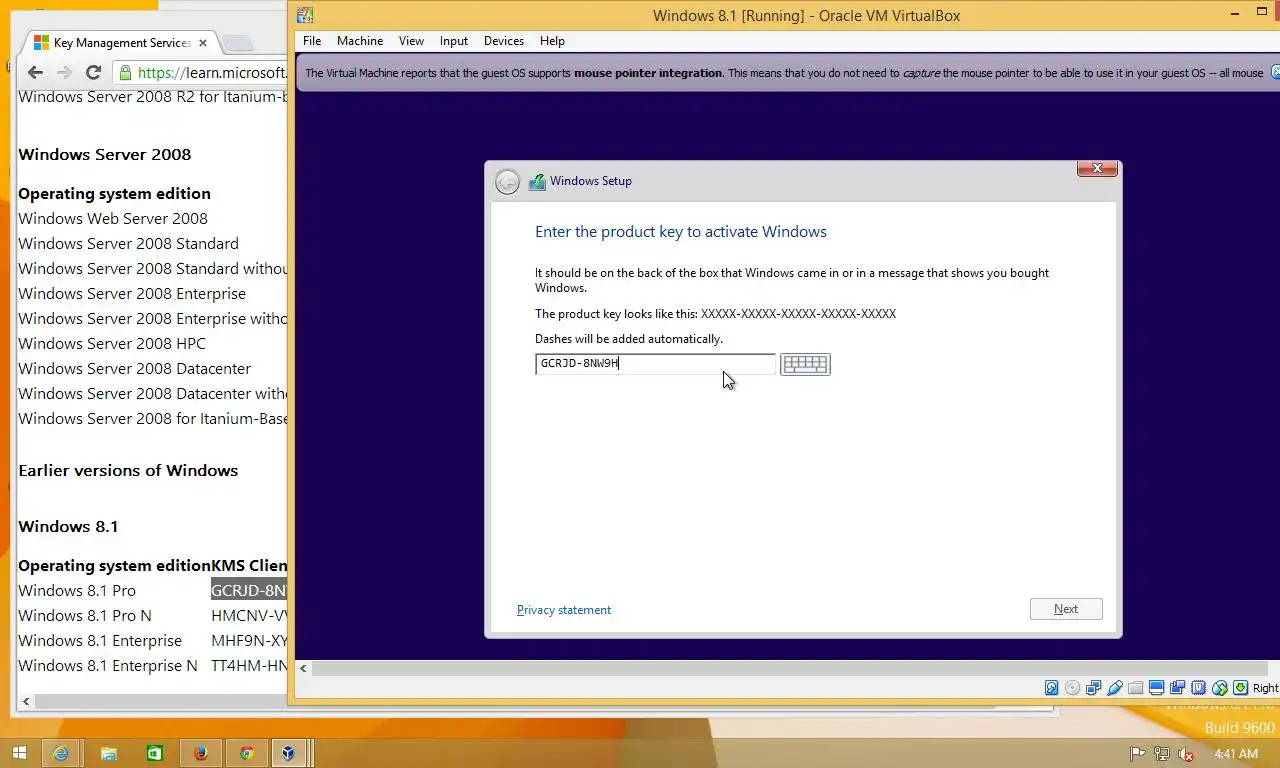
Task: Click 'Windows Web Server 2008' text
Action: [113, 219]
